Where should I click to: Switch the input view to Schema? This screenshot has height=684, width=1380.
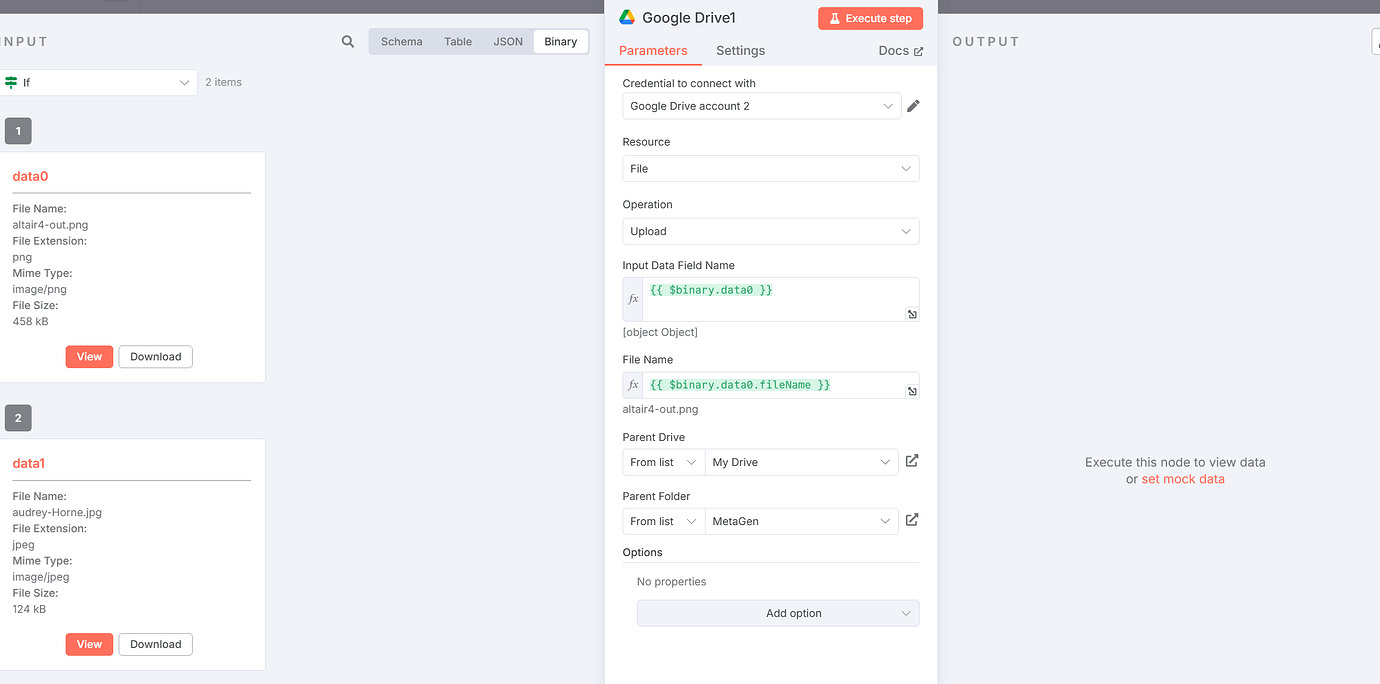401,42
